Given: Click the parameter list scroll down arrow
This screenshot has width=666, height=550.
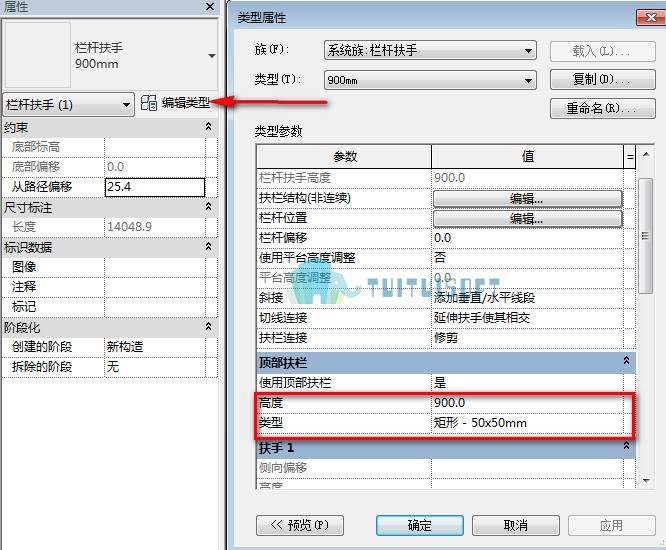Looking at the screenshot, I should tap(646, 481).
